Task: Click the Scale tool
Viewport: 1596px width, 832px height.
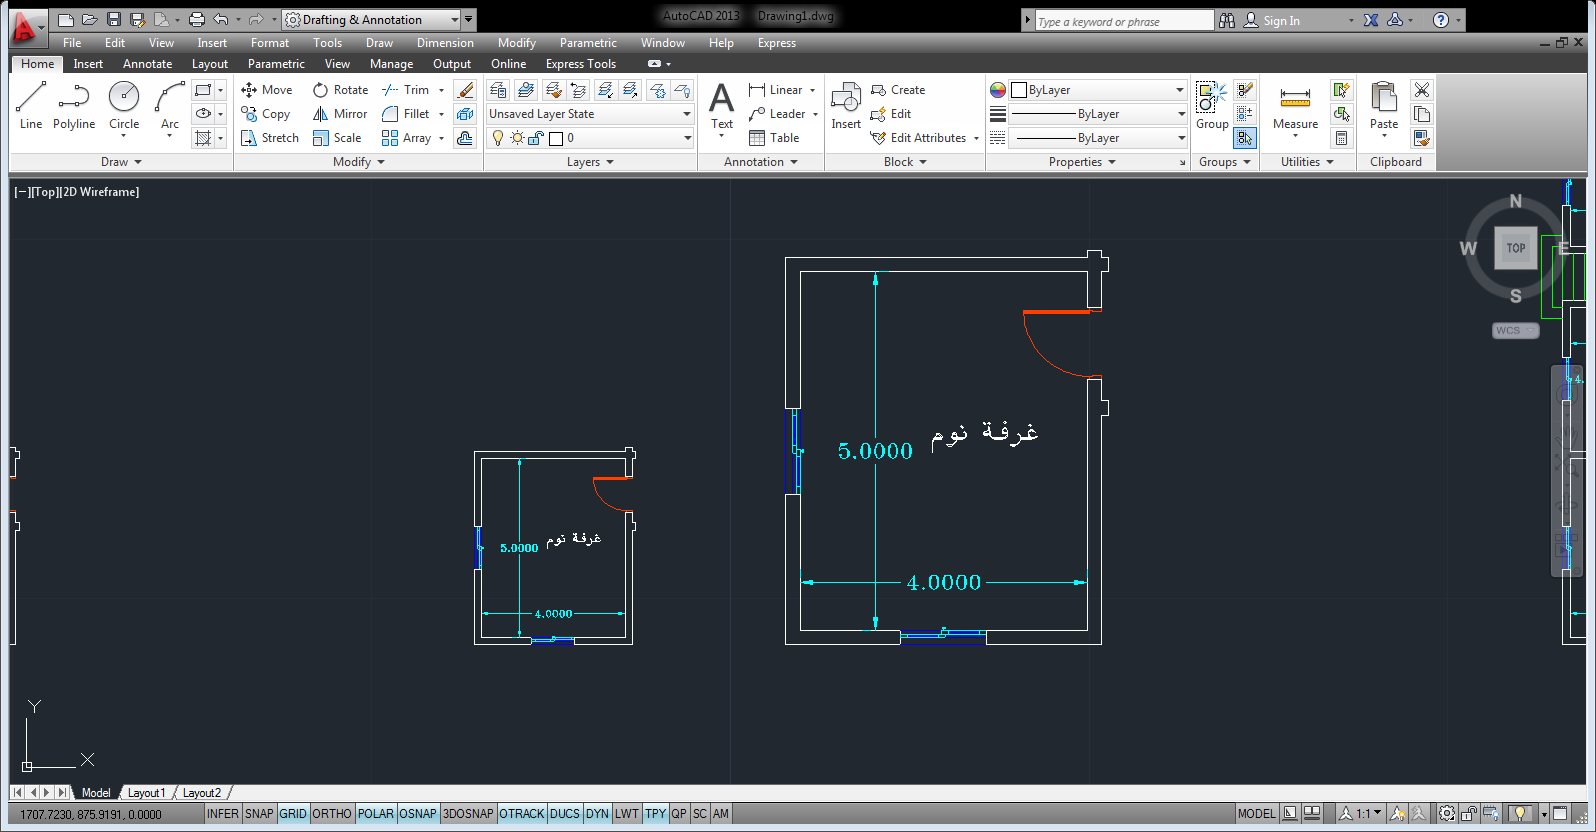Action: (337, 138)
